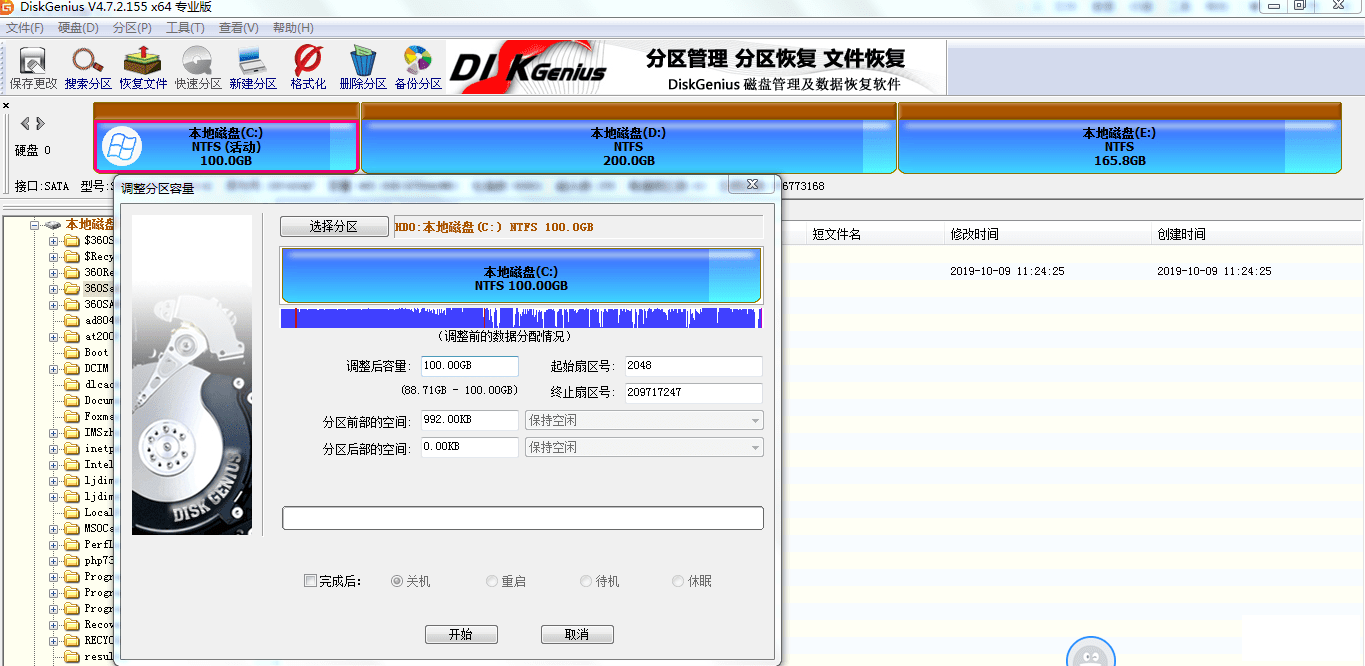The height and width of the screenshot is (666, 1365).
Task: Click the 调整后容量 input field
Action: (x=470, y=366)
